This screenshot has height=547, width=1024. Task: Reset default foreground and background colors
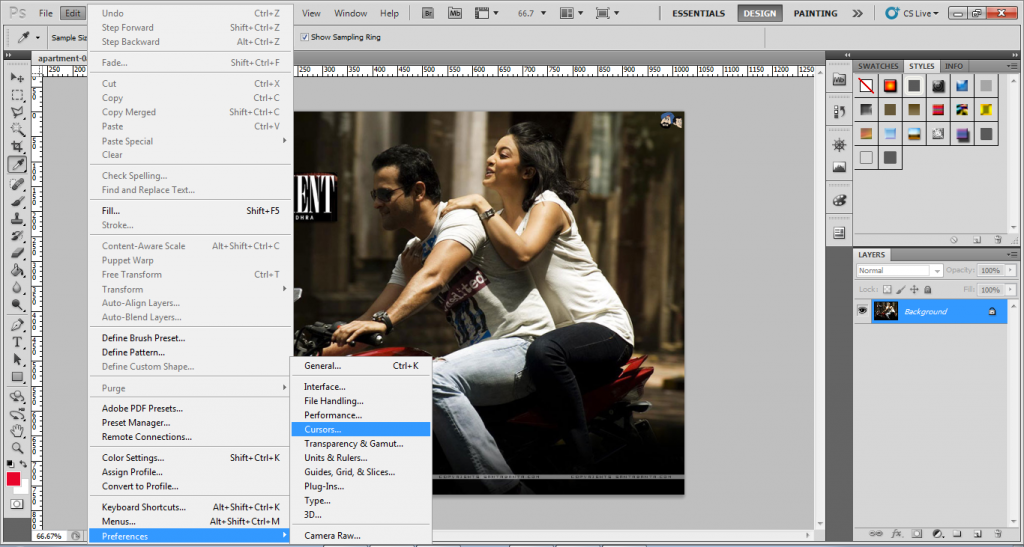(x=10, y=463)
